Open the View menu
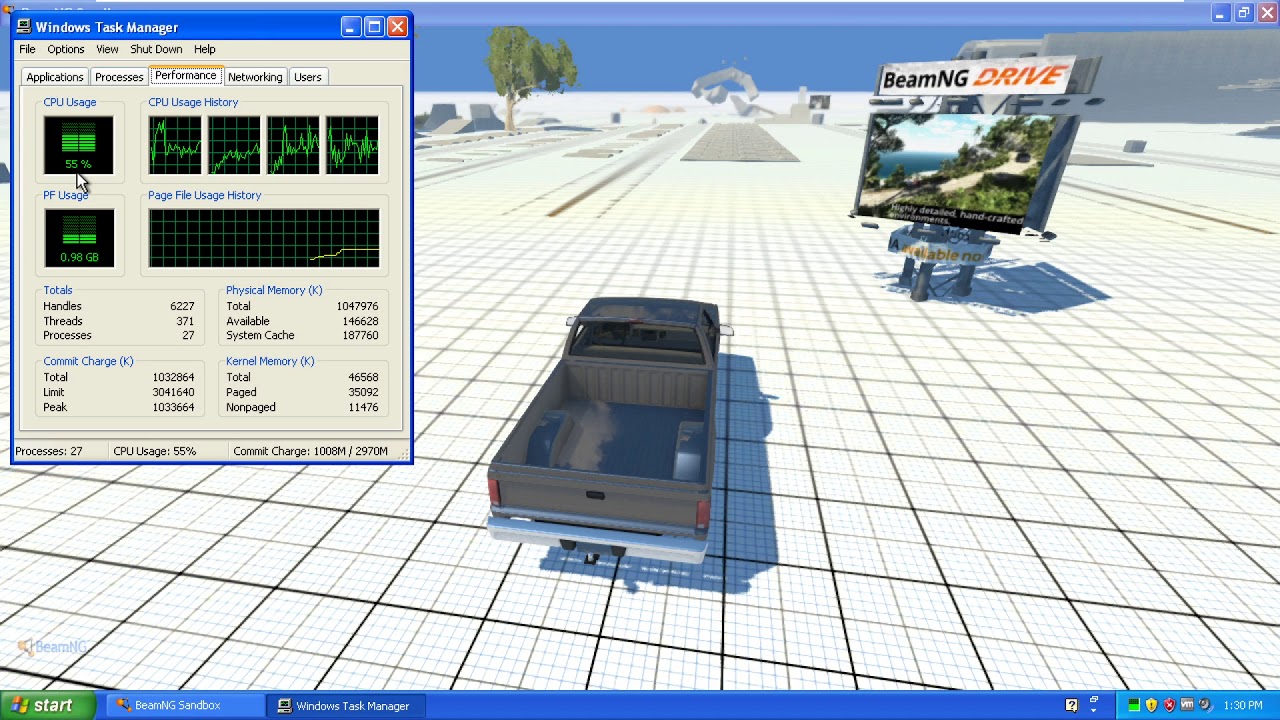This screenshot has height=720, width=1280. [x=107, y=49]
